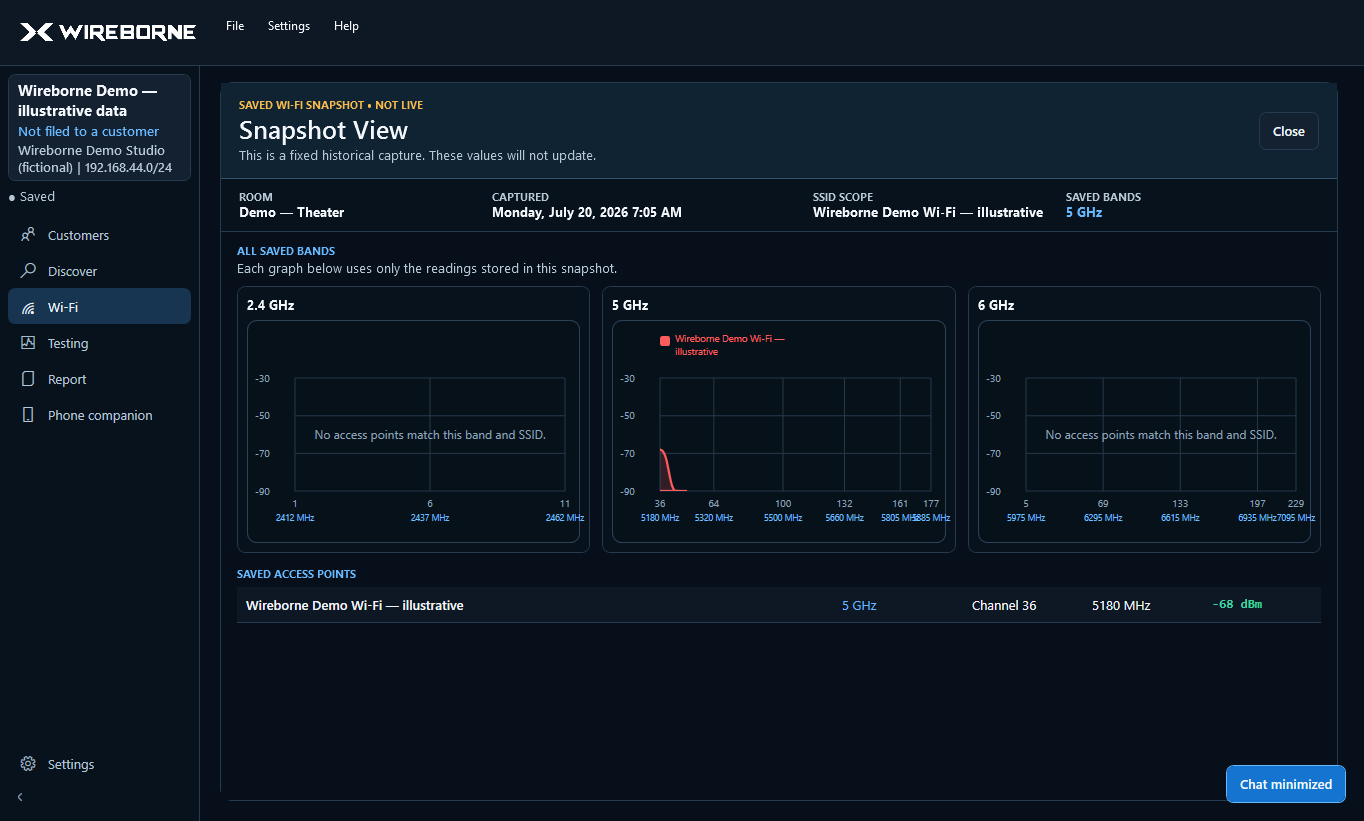Click the Channel 36 cell
This screenshot has width=1364, height=821.
point(1004,605)
